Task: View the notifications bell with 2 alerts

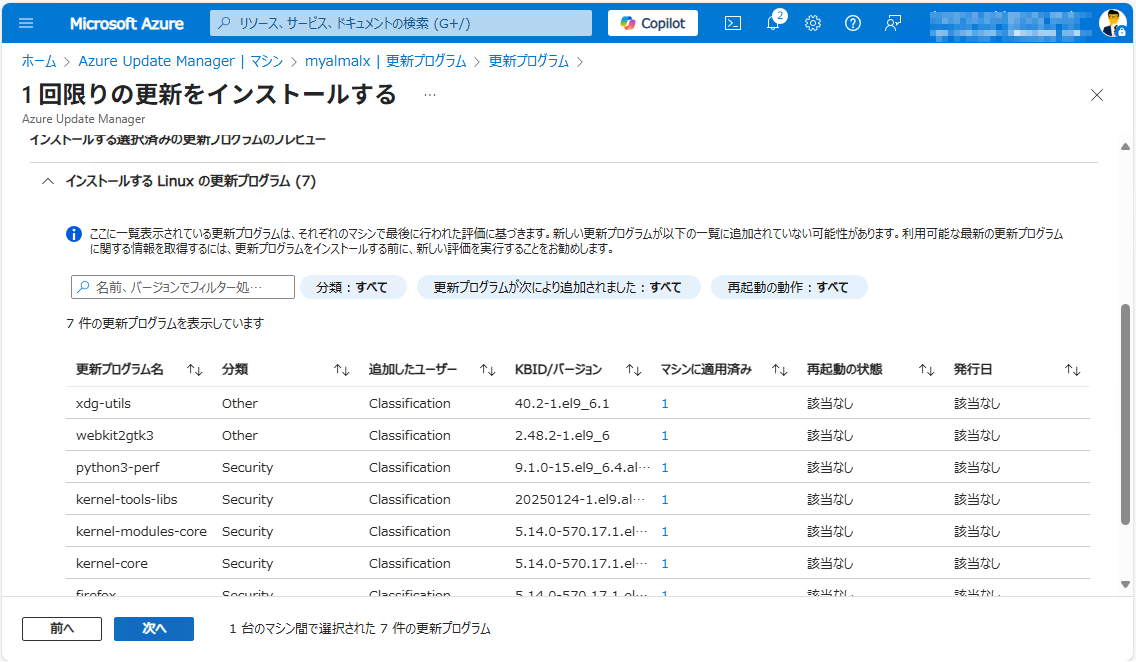Action: [772, 22]
